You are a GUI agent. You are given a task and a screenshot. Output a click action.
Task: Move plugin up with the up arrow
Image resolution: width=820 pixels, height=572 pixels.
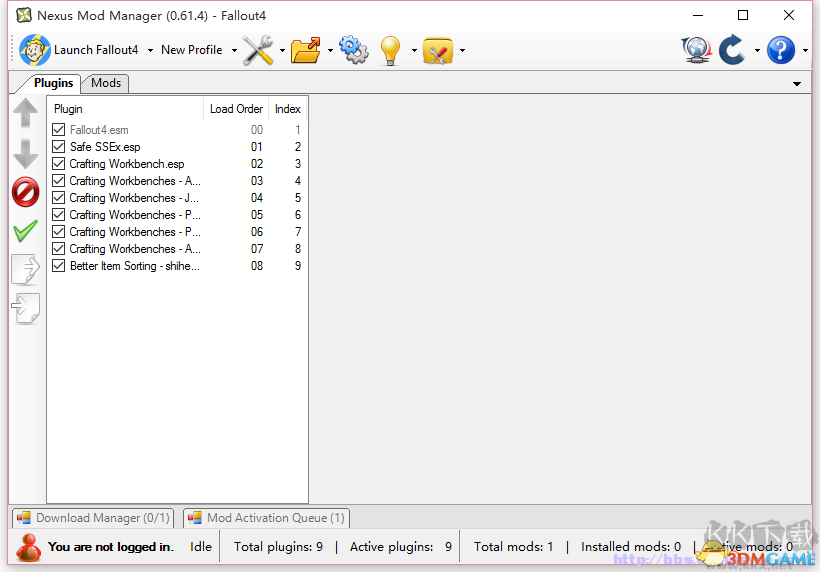pos(26,112)
